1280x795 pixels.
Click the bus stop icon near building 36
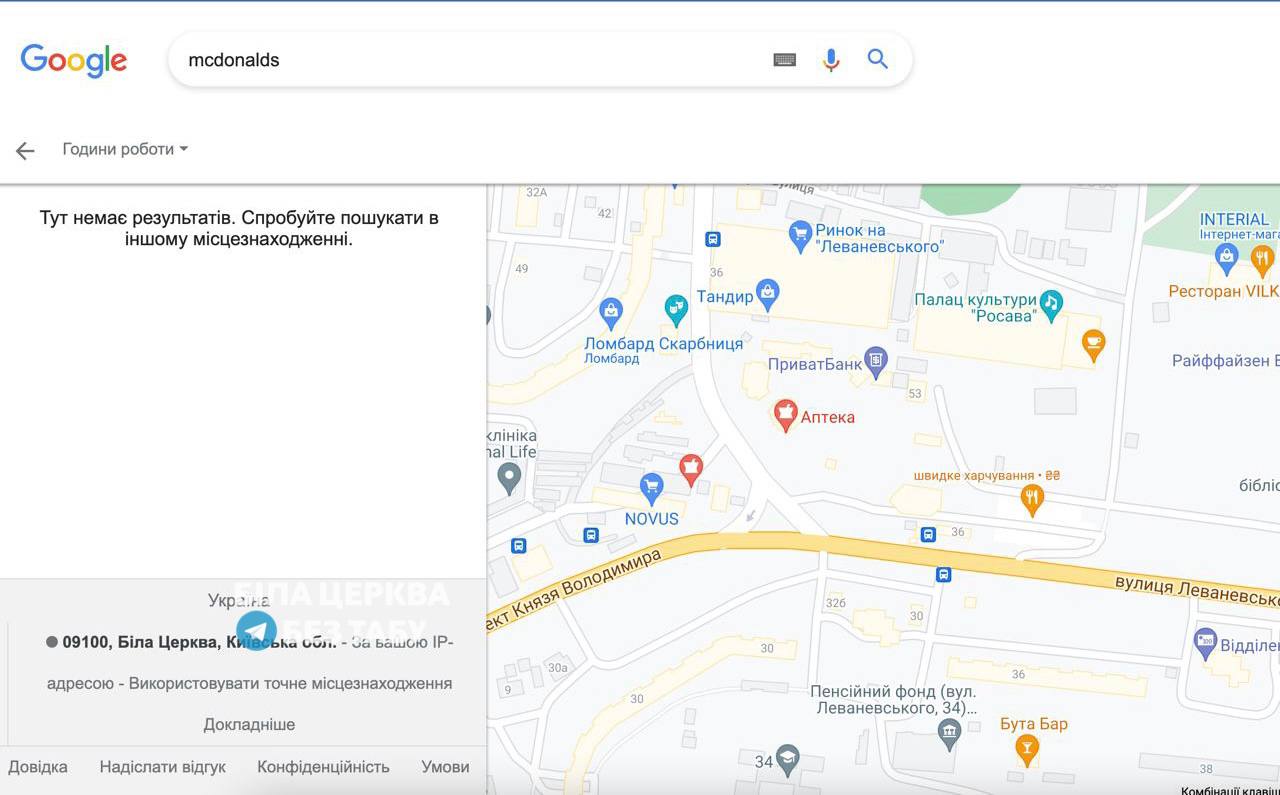(x=928, y=534)
